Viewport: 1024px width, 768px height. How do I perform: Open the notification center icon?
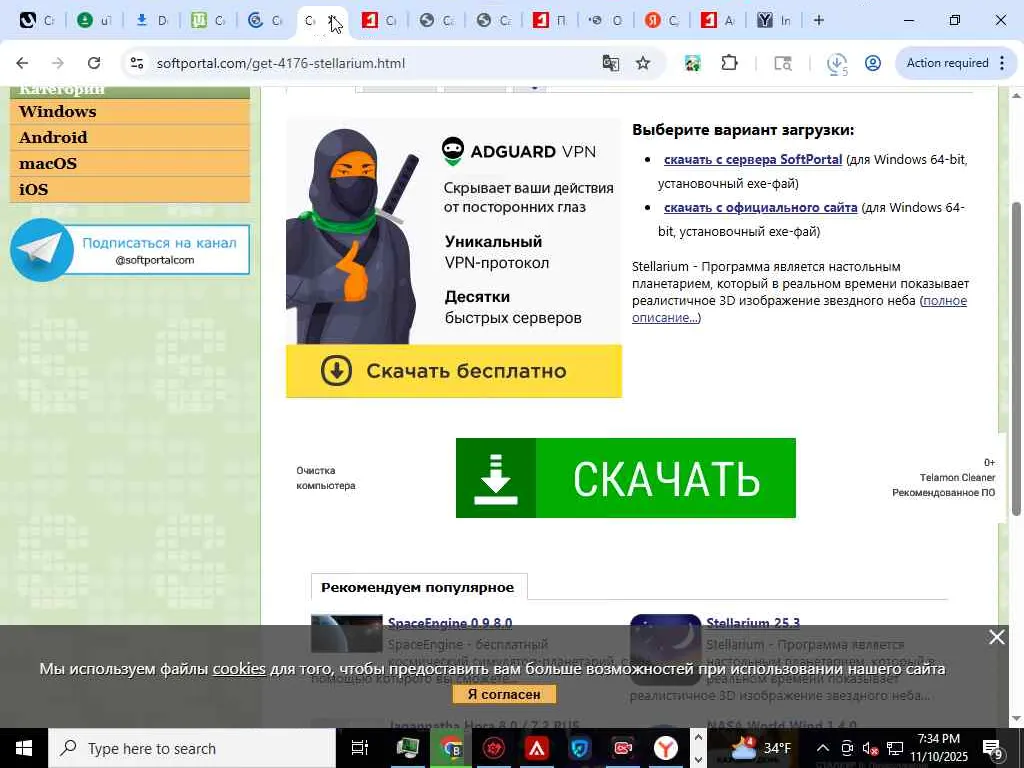(x=993, y=749)
